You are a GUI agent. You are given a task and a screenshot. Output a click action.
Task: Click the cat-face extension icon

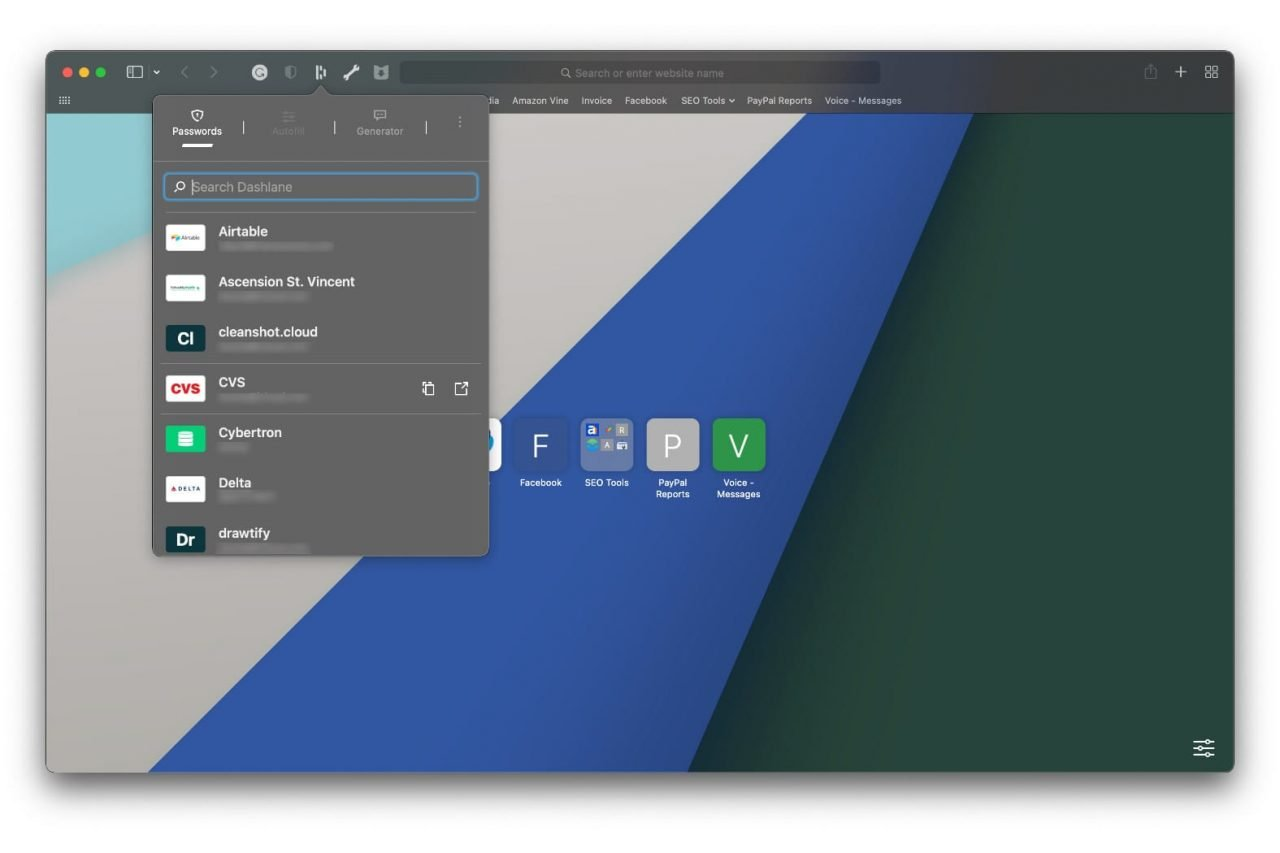[x=381, y=72]
